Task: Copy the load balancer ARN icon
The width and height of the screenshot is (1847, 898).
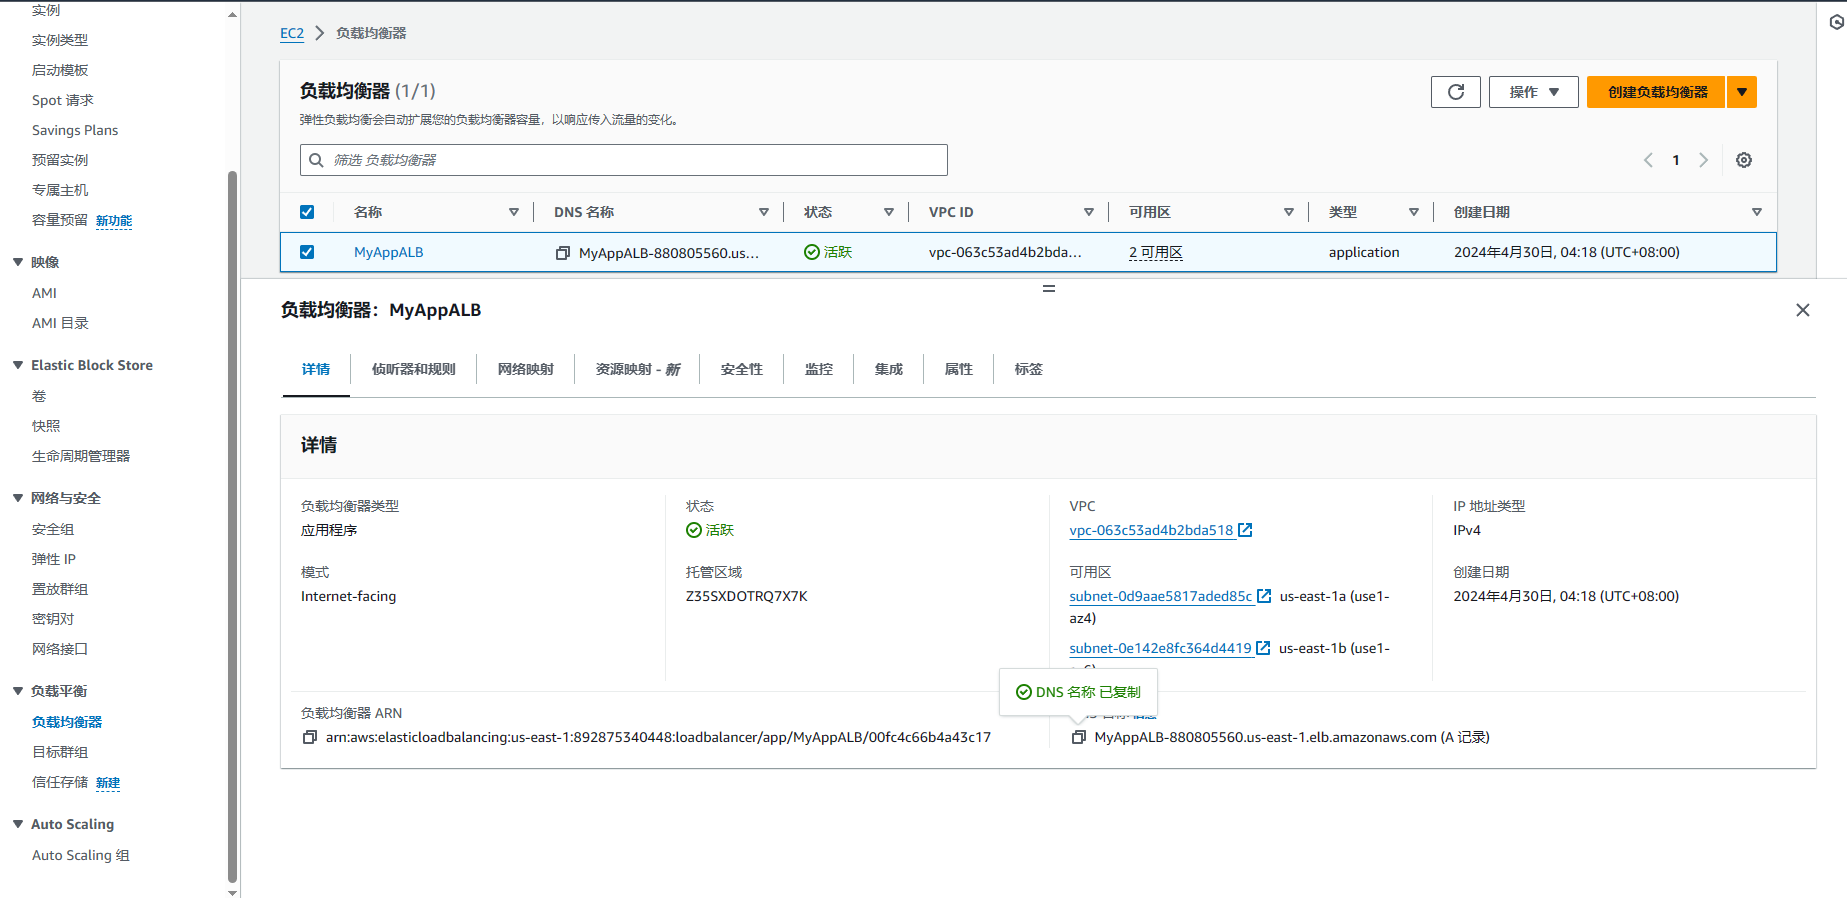Action: coord(310,737)
